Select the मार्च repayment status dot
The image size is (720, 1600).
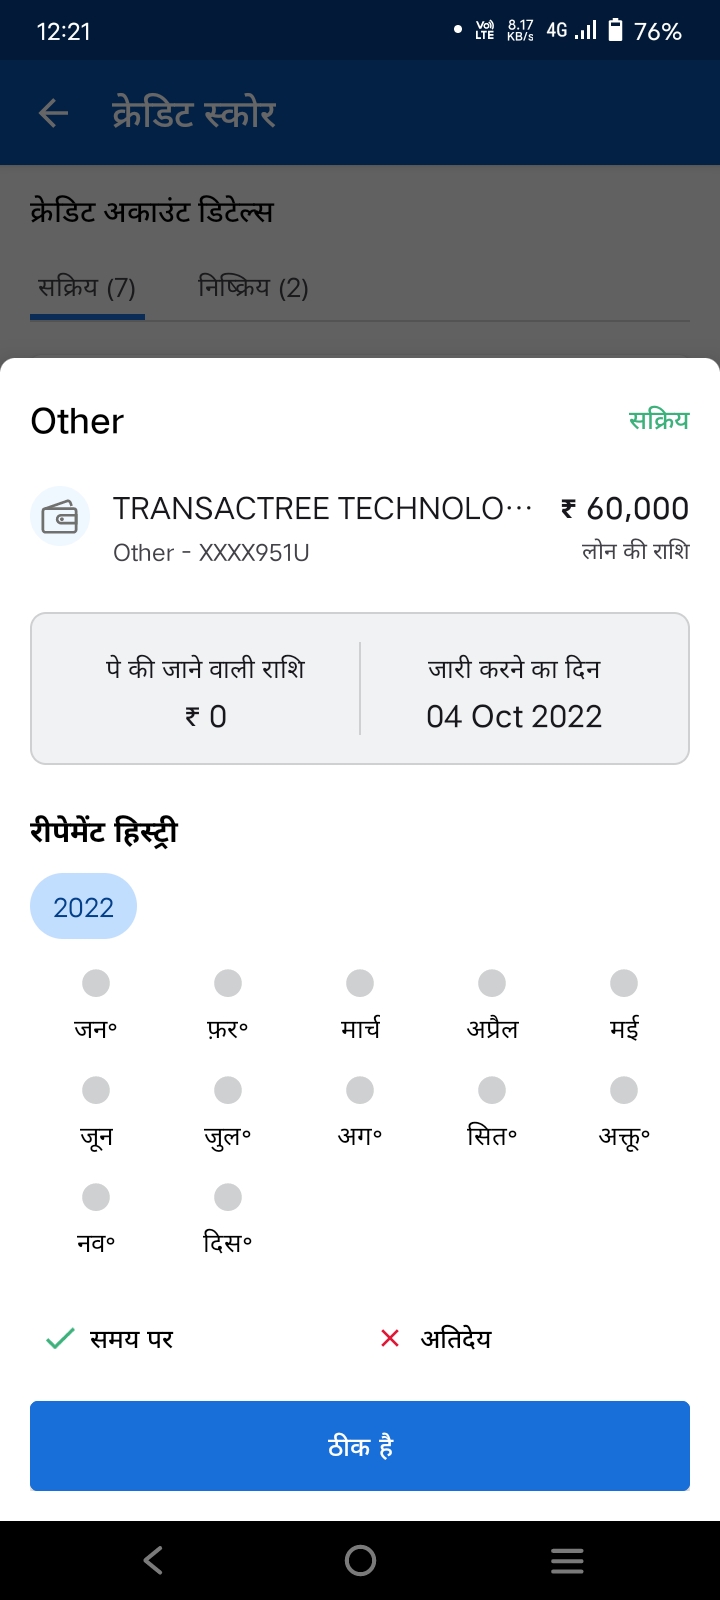click(360, 983)
